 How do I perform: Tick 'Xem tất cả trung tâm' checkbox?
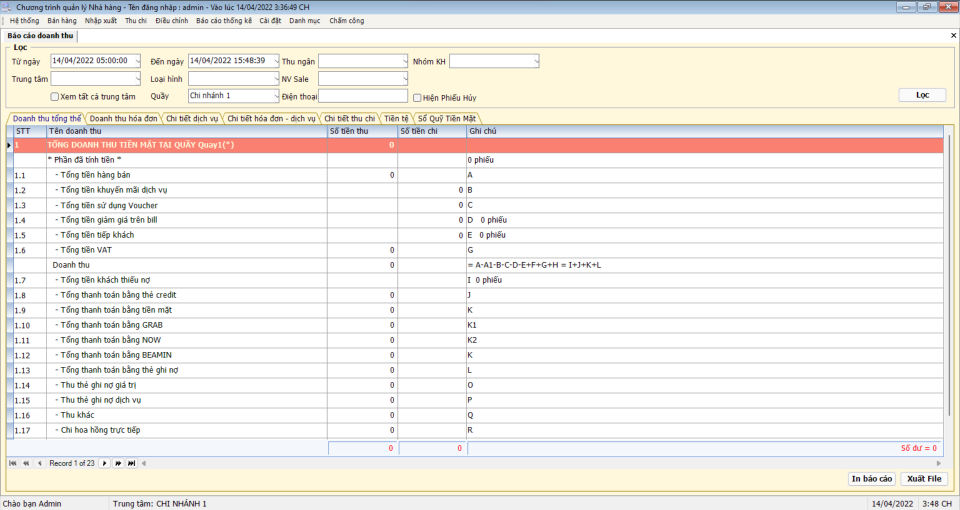[x=54, y=97]
